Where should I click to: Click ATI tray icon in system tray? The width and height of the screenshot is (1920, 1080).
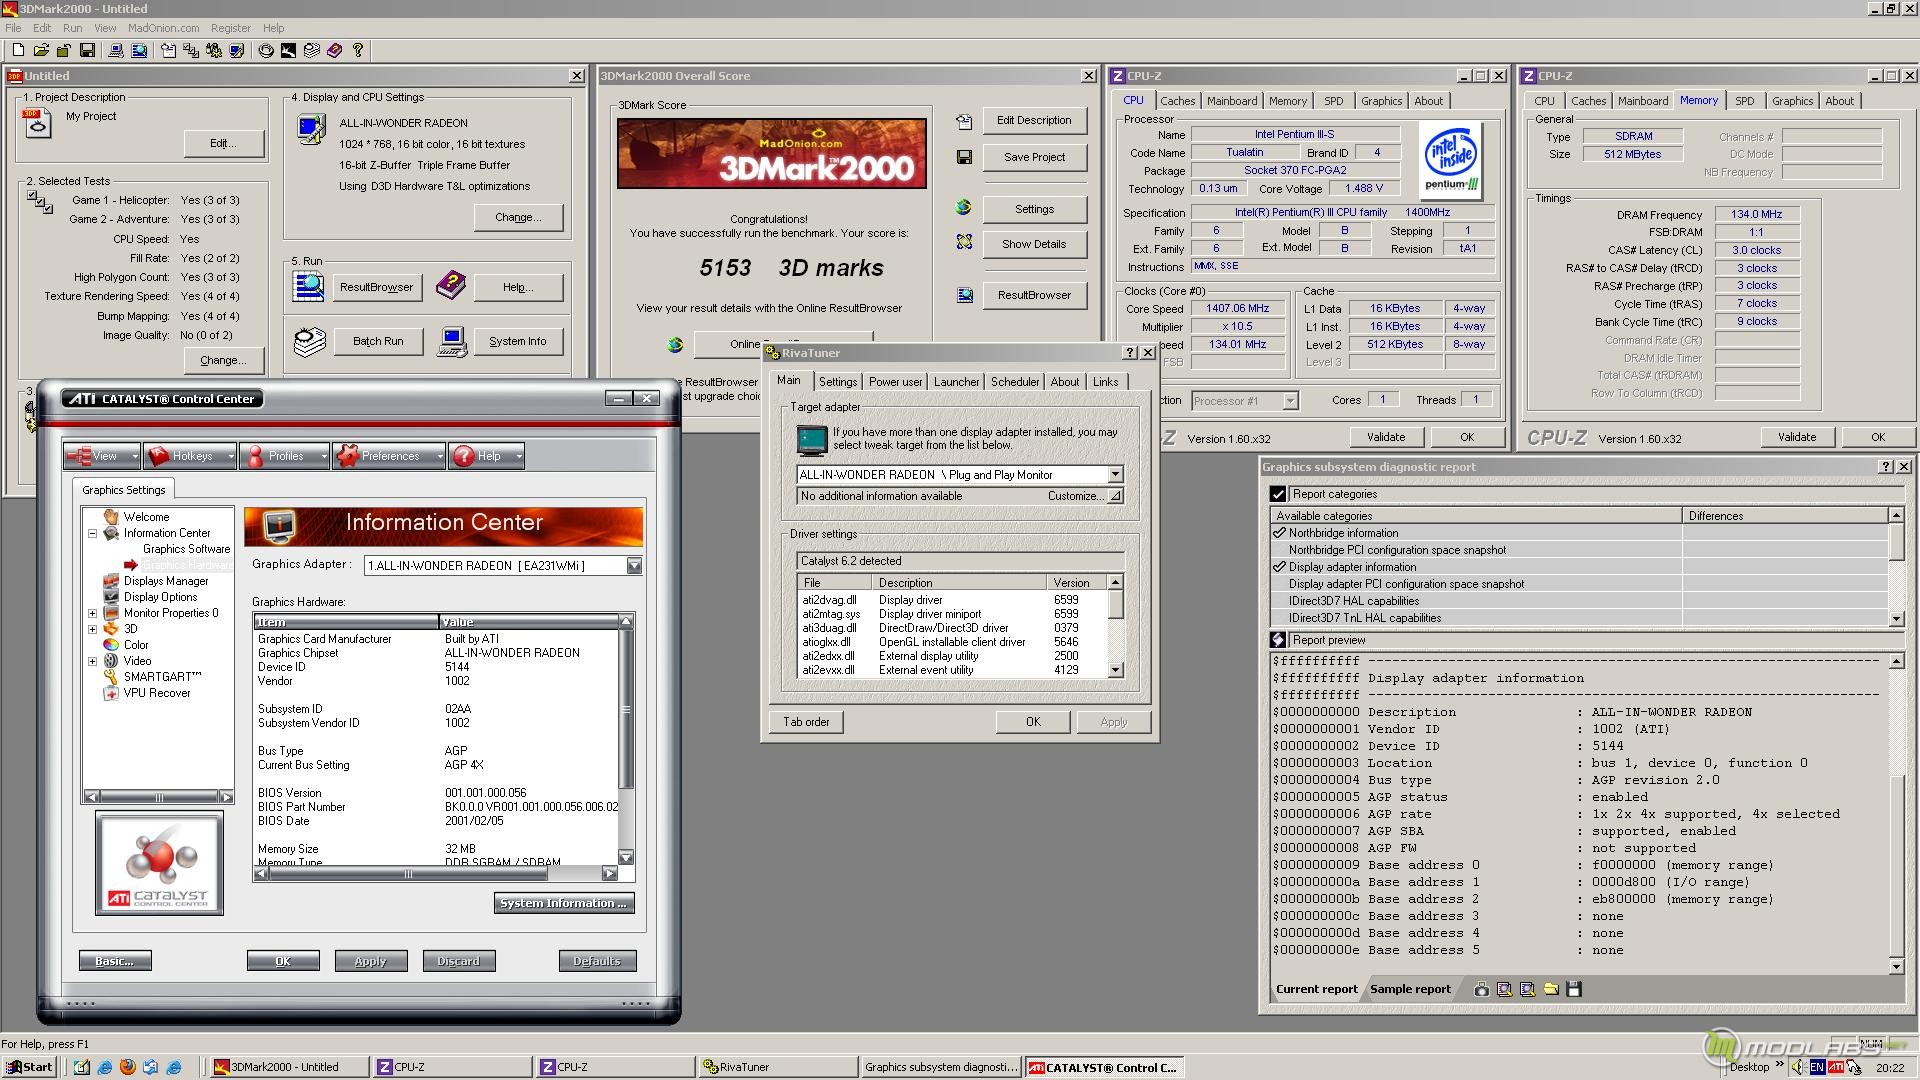[1836, 1067]
